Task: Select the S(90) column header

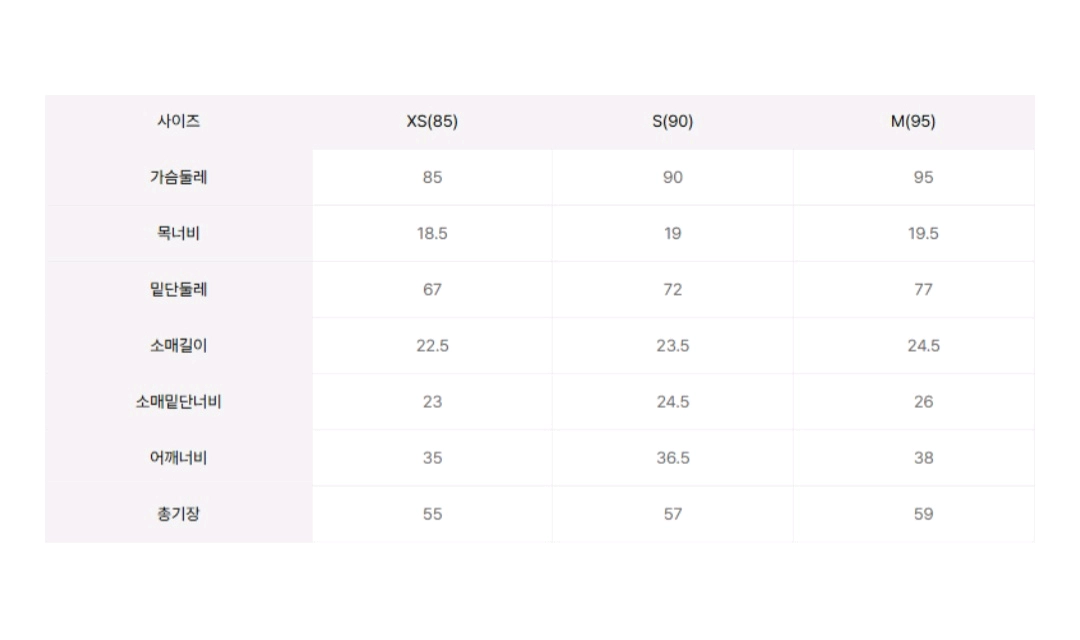Action: point(672,122)
